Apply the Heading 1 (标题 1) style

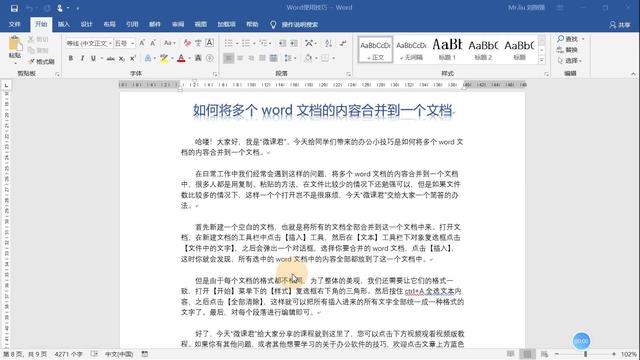(x=447, y=49)
